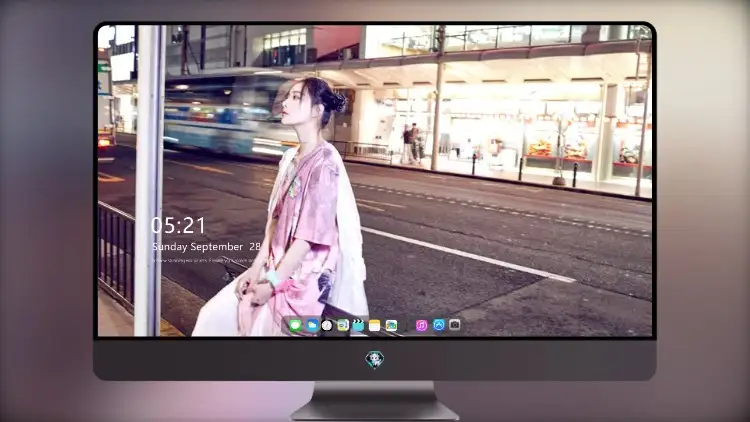This screenshot has height=422, width=750.
Task: Open the clapperboard video app
Action: (358, 325)
